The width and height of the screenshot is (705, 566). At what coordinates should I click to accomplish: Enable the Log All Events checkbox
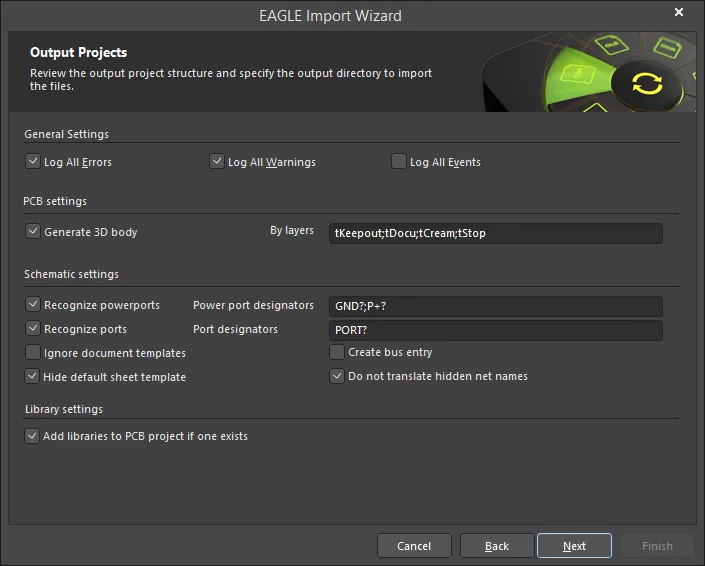[x=399, y=161]
